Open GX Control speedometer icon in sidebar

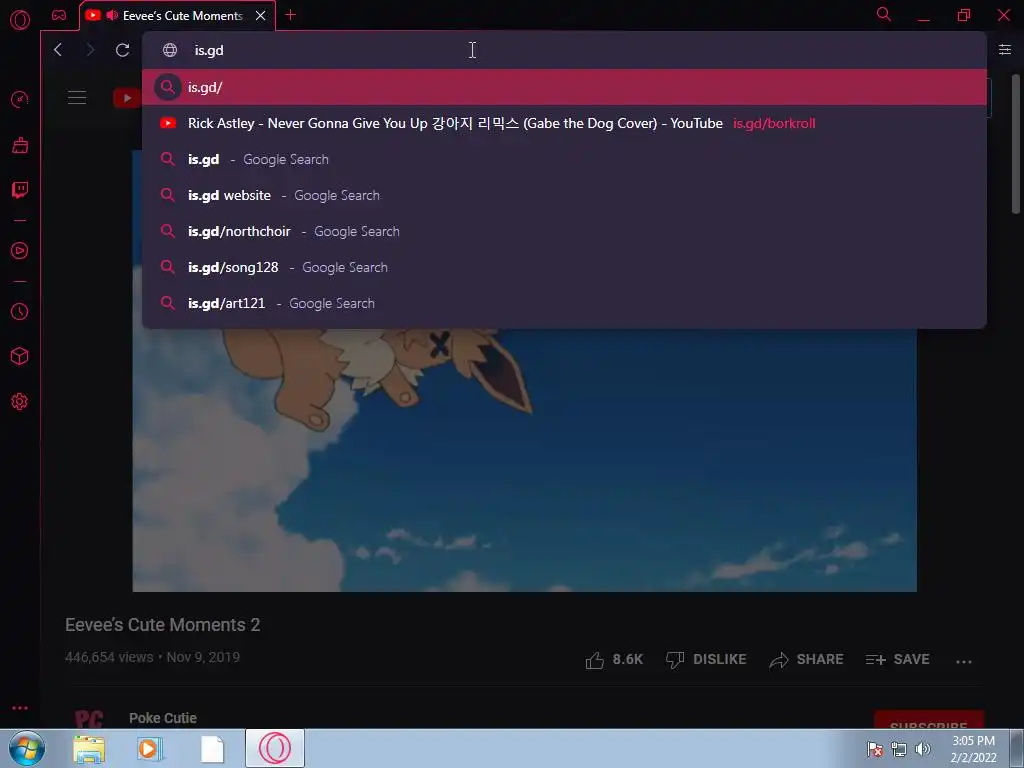tap(20, 99)
